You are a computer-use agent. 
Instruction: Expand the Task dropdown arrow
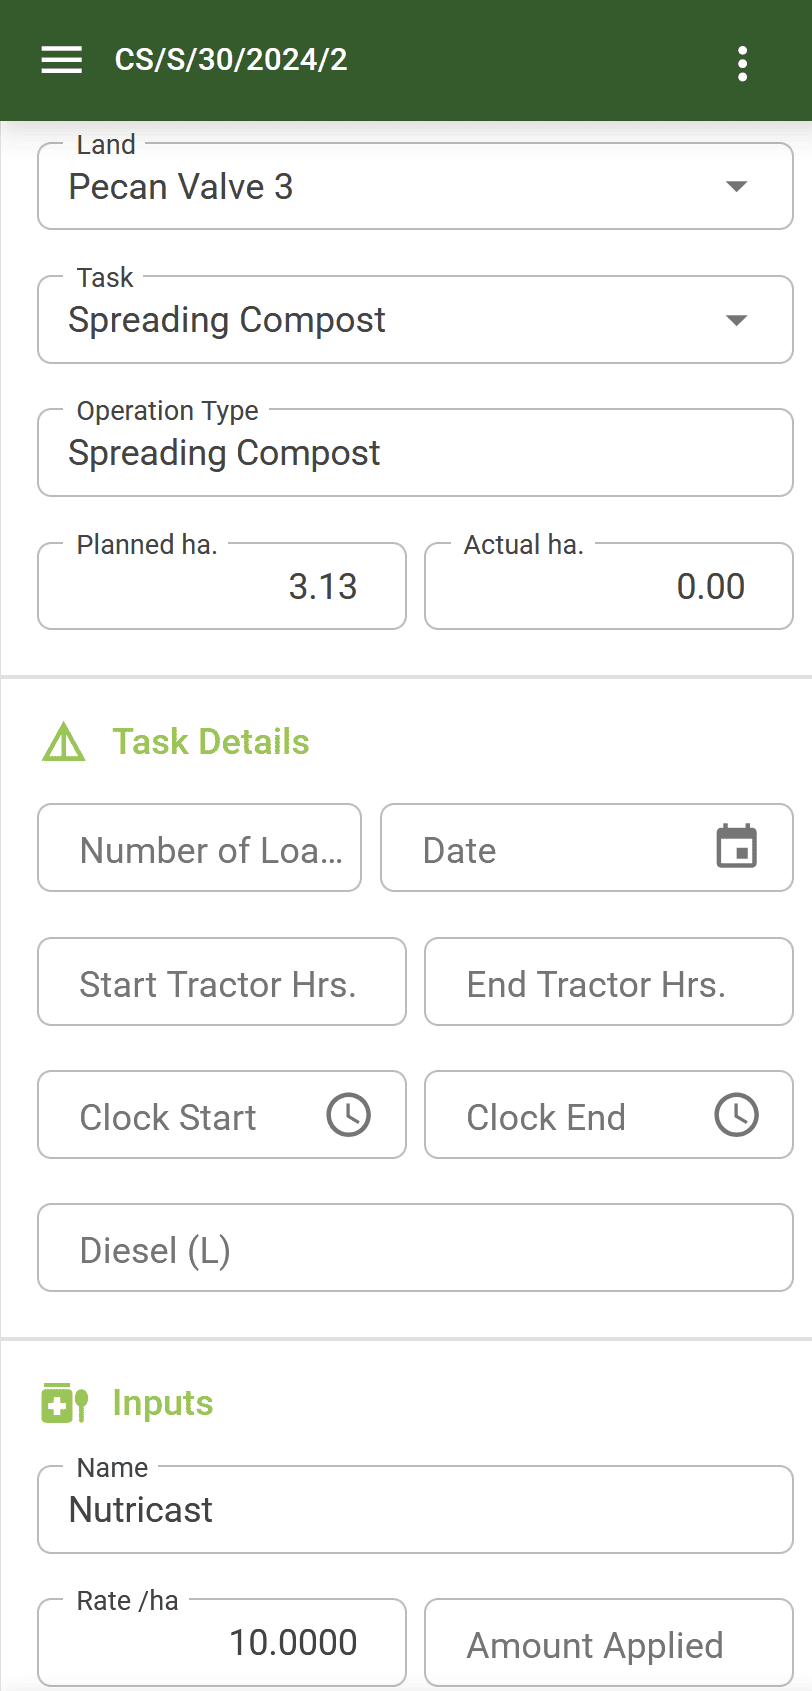tap(737, 320)
